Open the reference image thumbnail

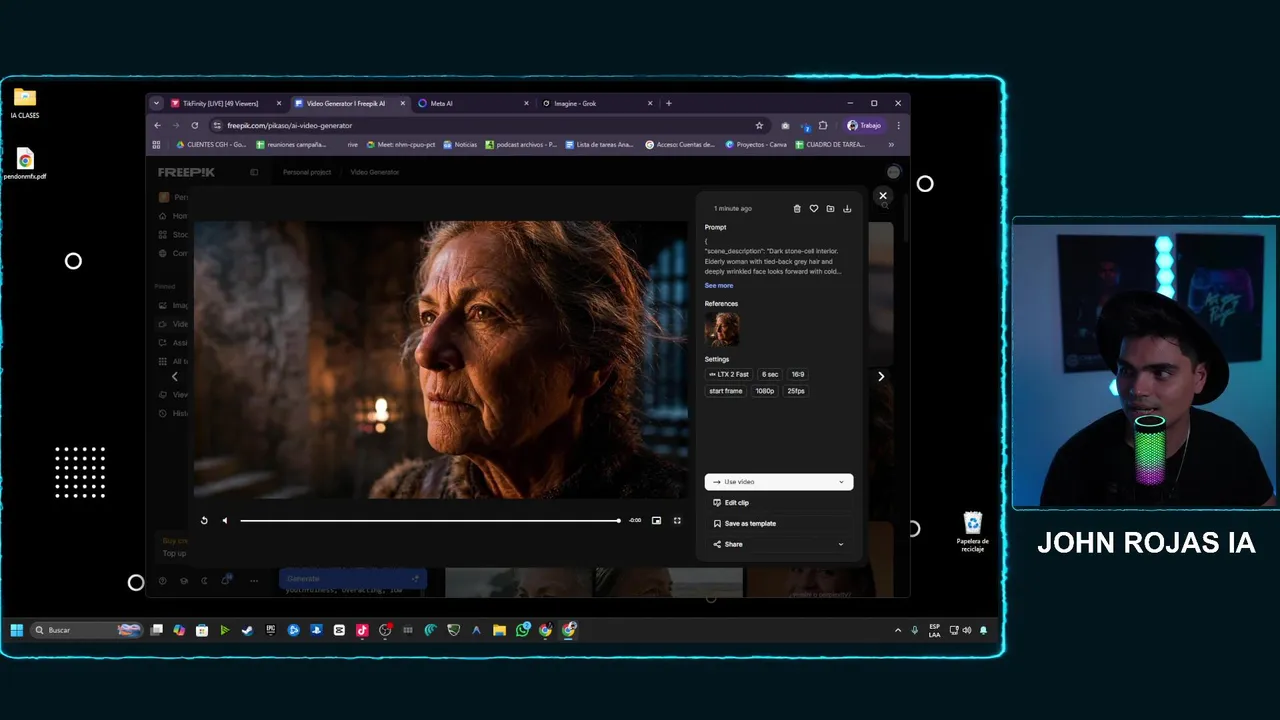click(x=722, y=329)
